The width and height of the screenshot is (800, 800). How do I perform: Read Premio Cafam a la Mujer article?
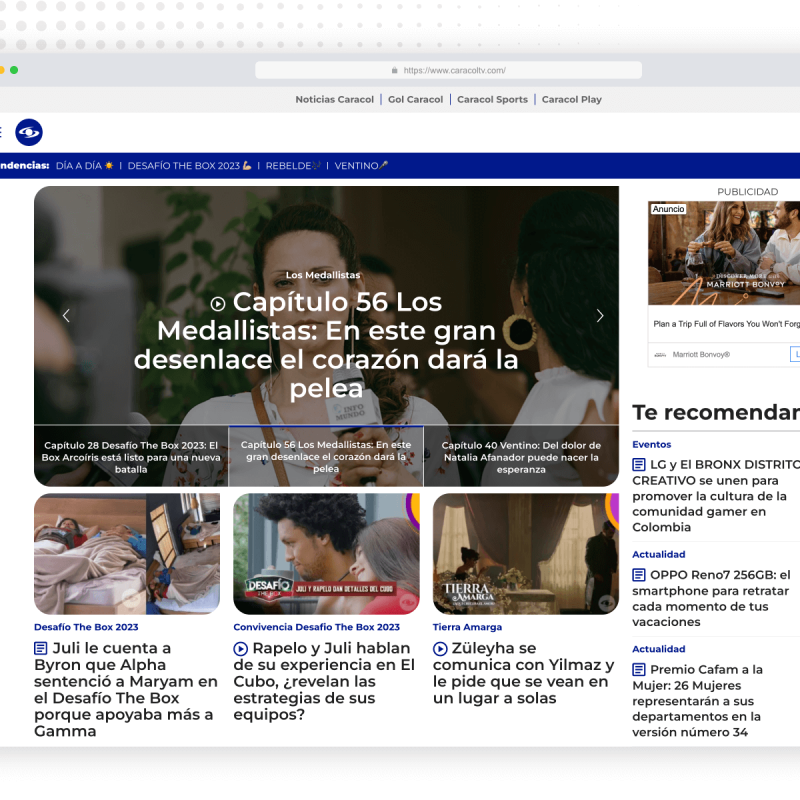point(697,701)
